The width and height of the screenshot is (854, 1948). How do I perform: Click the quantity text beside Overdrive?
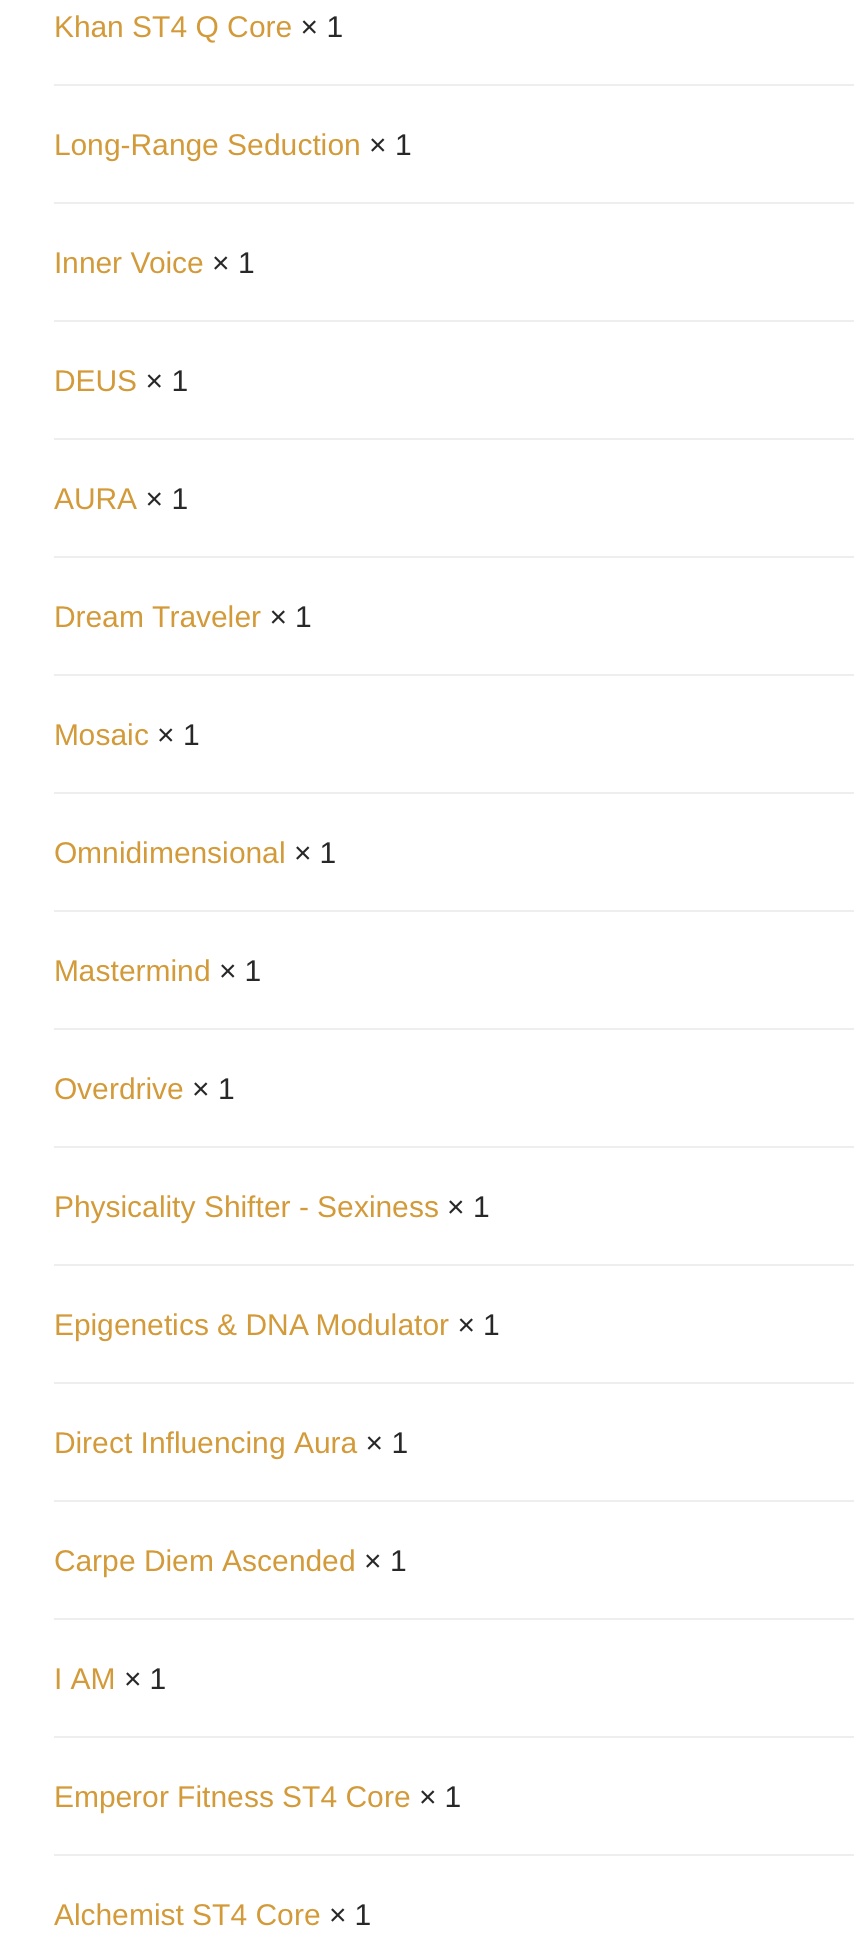[214, 1089]
